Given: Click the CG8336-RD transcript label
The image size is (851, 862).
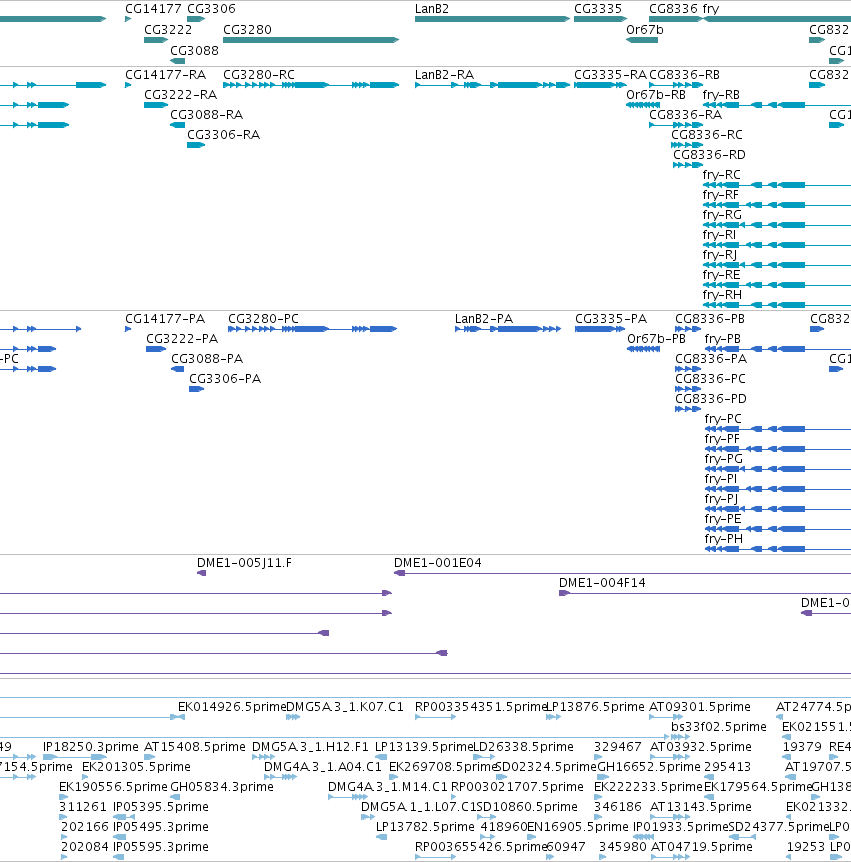Looking at the screenshot, I should coord(709,154).
